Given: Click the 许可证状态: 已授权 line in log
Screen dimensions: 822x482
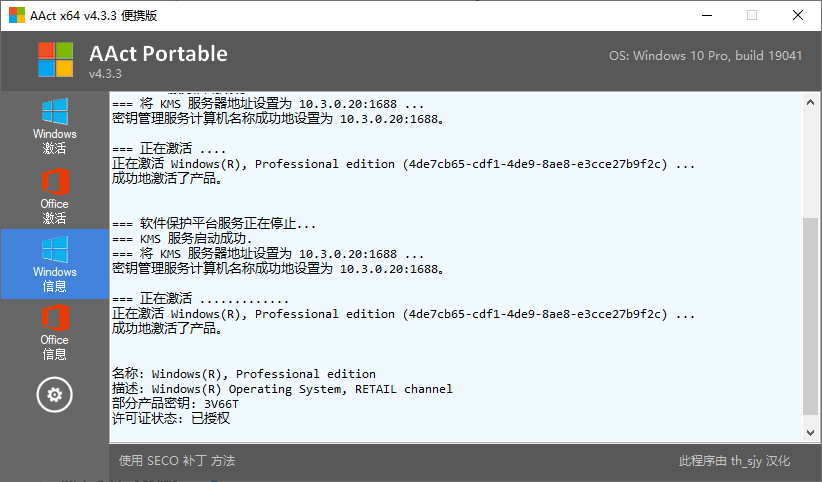Looking at the screenshot, I should [171, 419].
